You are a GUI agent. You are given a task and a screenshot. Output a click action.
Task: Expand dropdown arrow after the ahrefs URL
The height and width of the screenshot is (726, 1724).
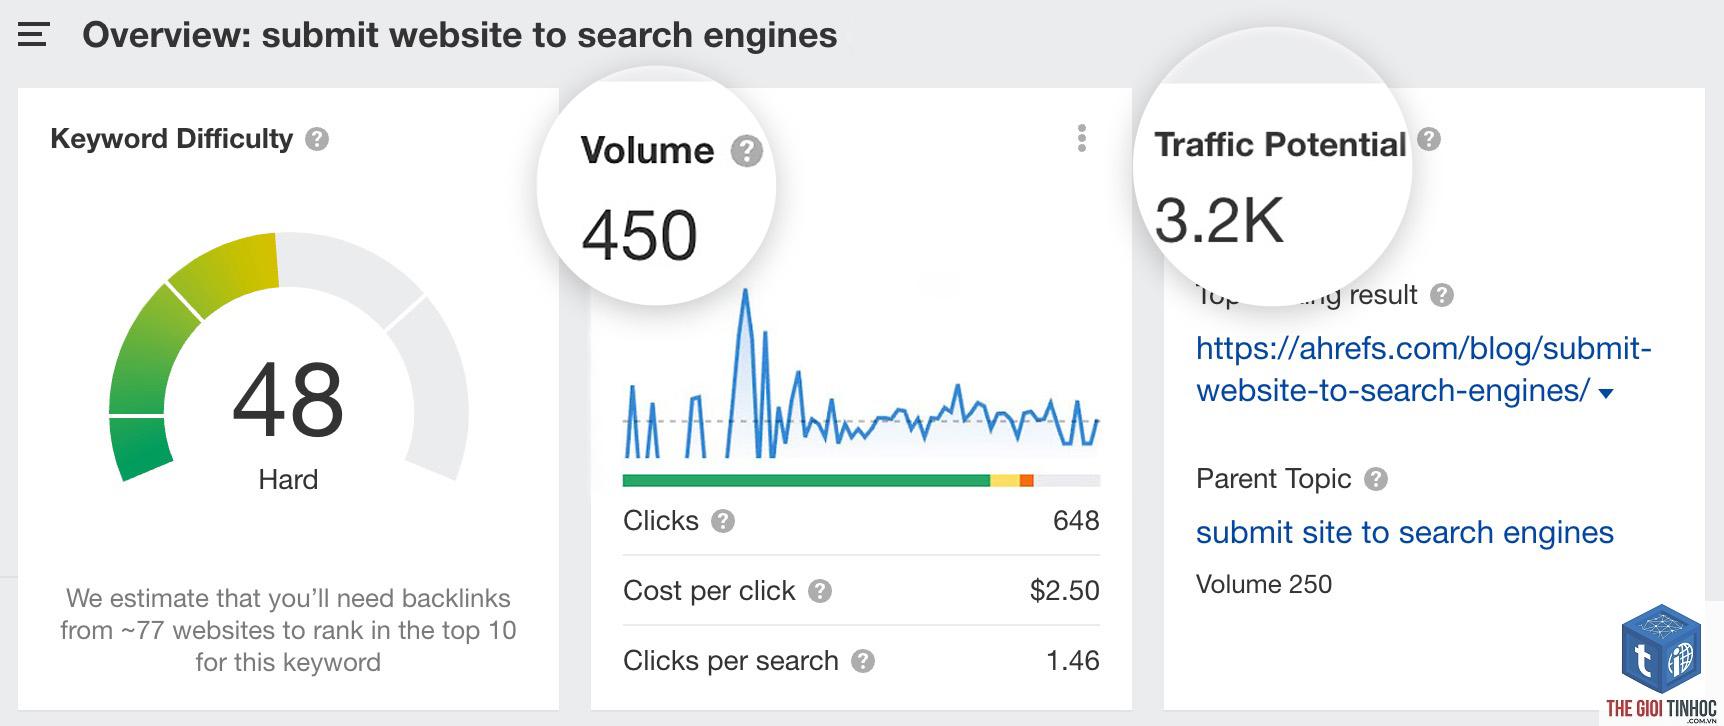pyautogui.click(x=1606, y=393)
